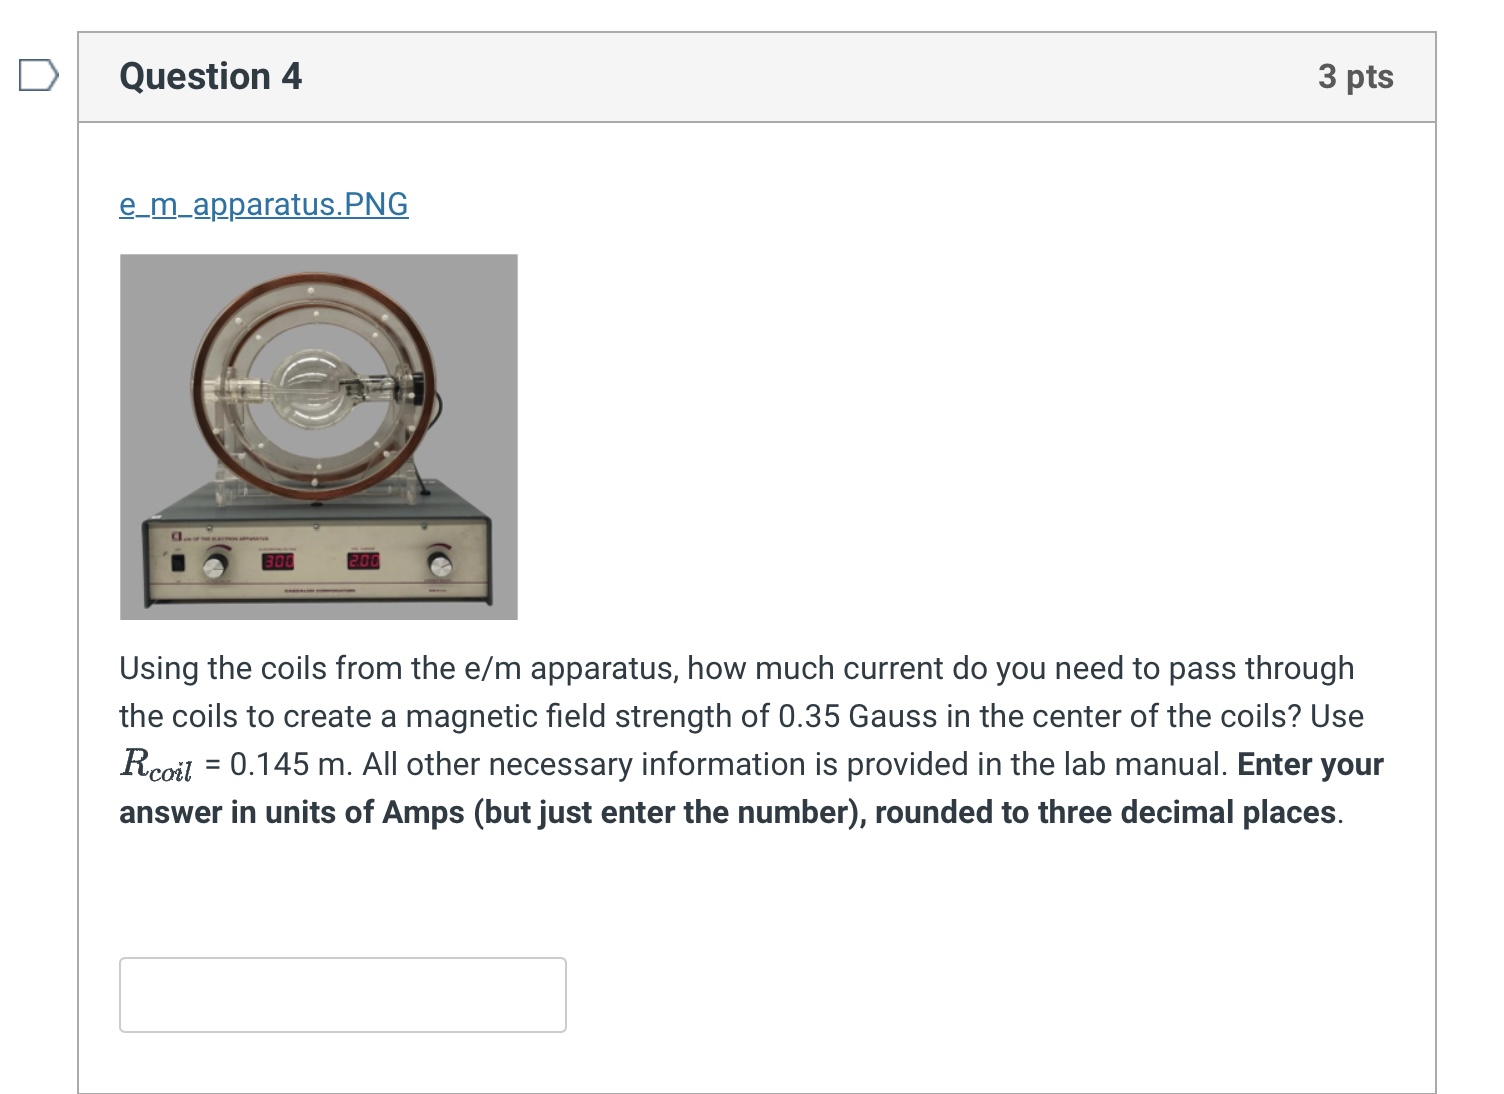
Task: Click the e/m apparatus image thumbnail
Action: tap(318, 435)
